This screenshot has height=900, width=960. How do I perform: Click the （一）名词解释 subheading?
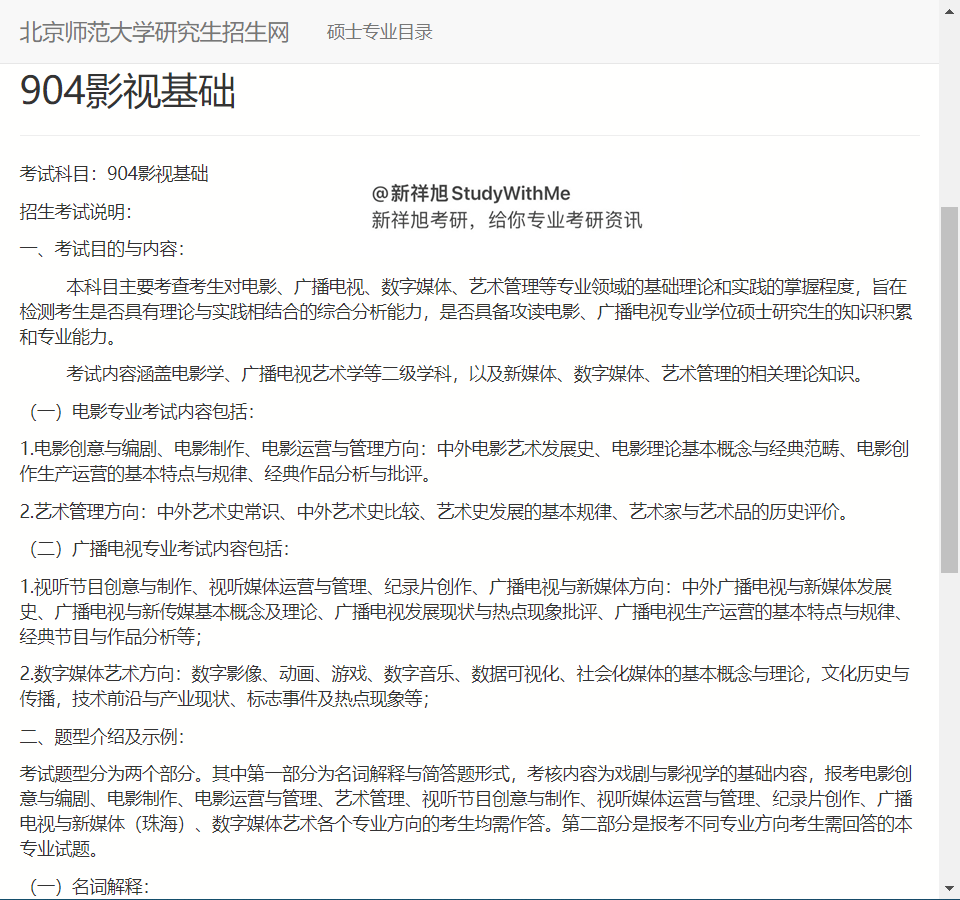[x=85, y=886]
